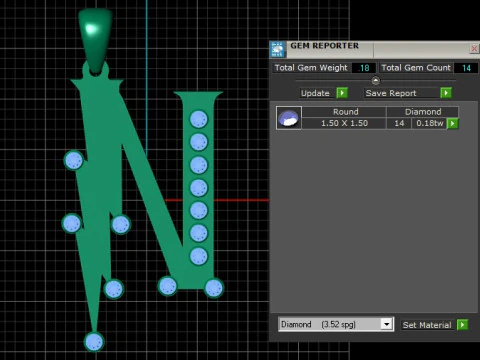Click the green arrow beside 0.18tw

point(452,123)
